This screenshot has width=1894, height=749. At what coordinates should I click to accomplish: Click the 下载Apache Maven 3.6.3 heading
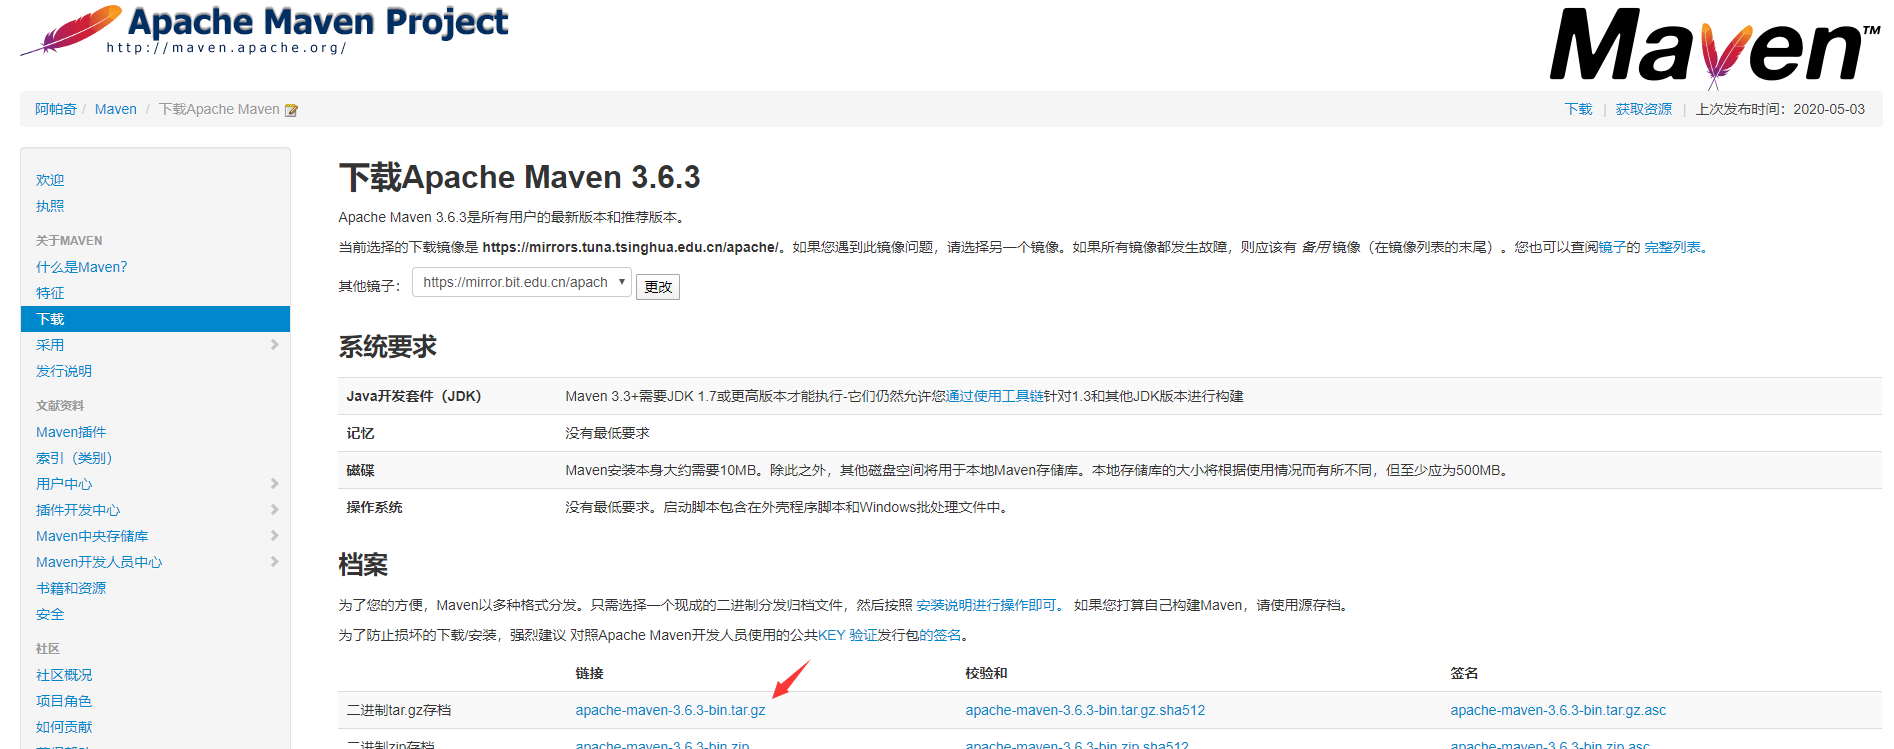tap(519, 177)
